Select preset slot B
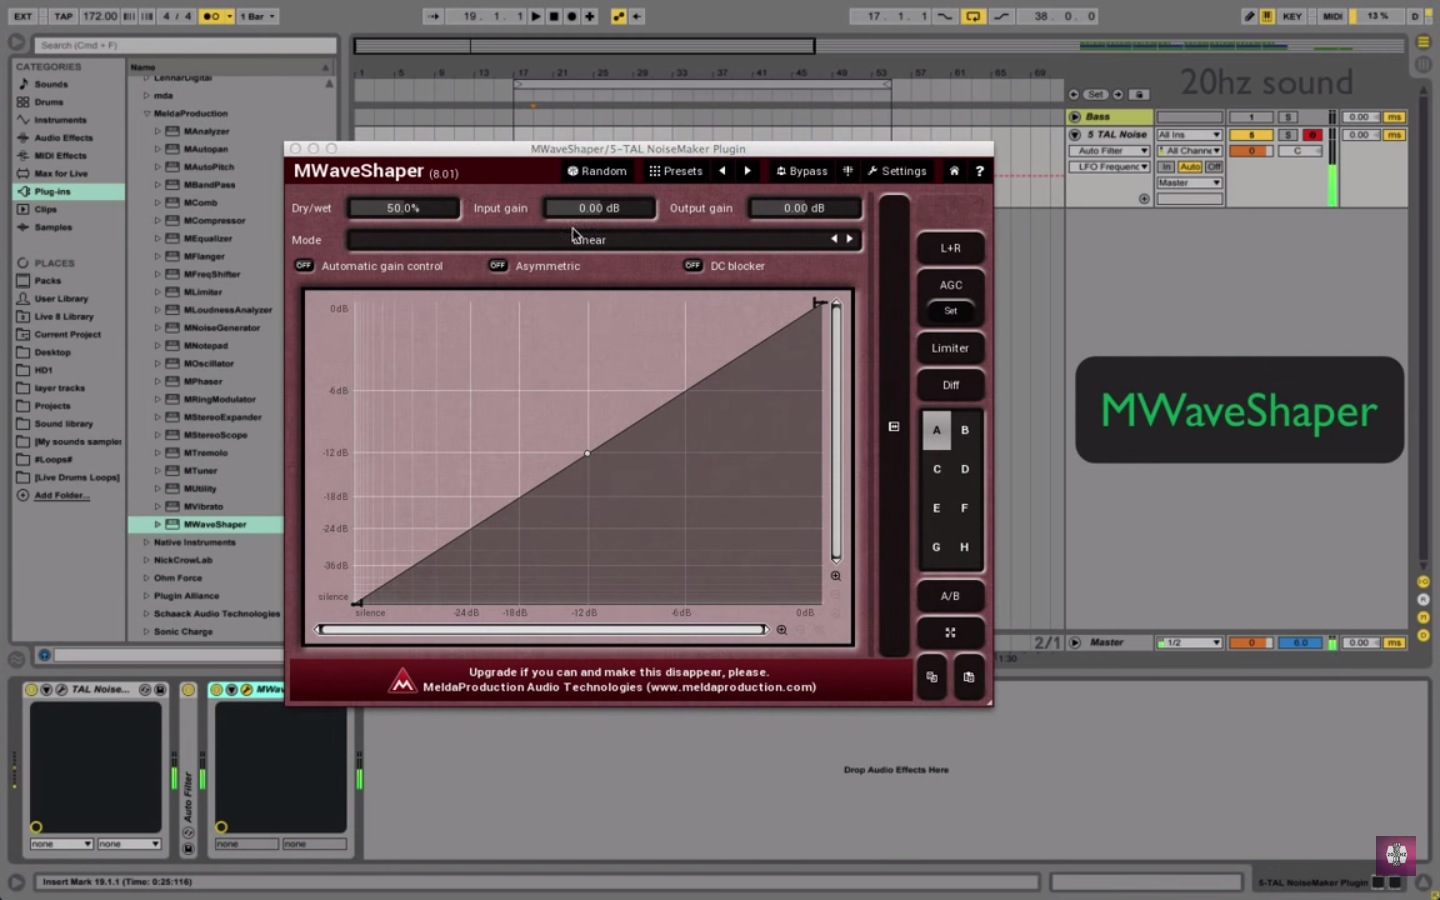Screen dimensions: 1440x900 pyautogui.click(x=965, y=430)
